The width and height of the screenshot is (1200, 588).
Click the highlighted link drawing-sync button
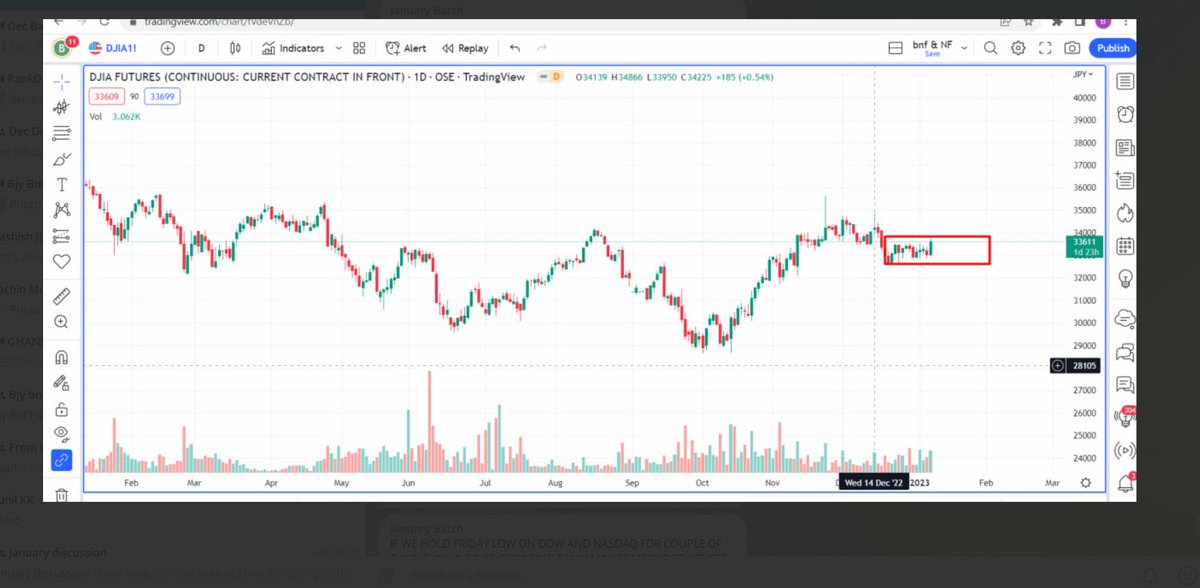point(62,460)
